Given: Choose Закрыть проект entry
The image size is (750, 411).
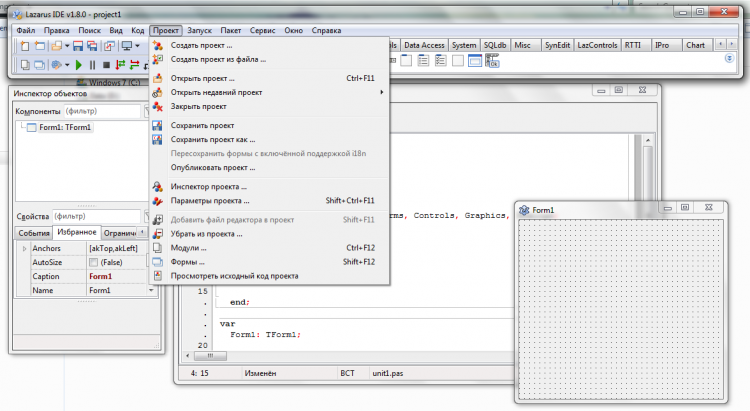Looking at the screenshot, I should click(x=269, y=106).
